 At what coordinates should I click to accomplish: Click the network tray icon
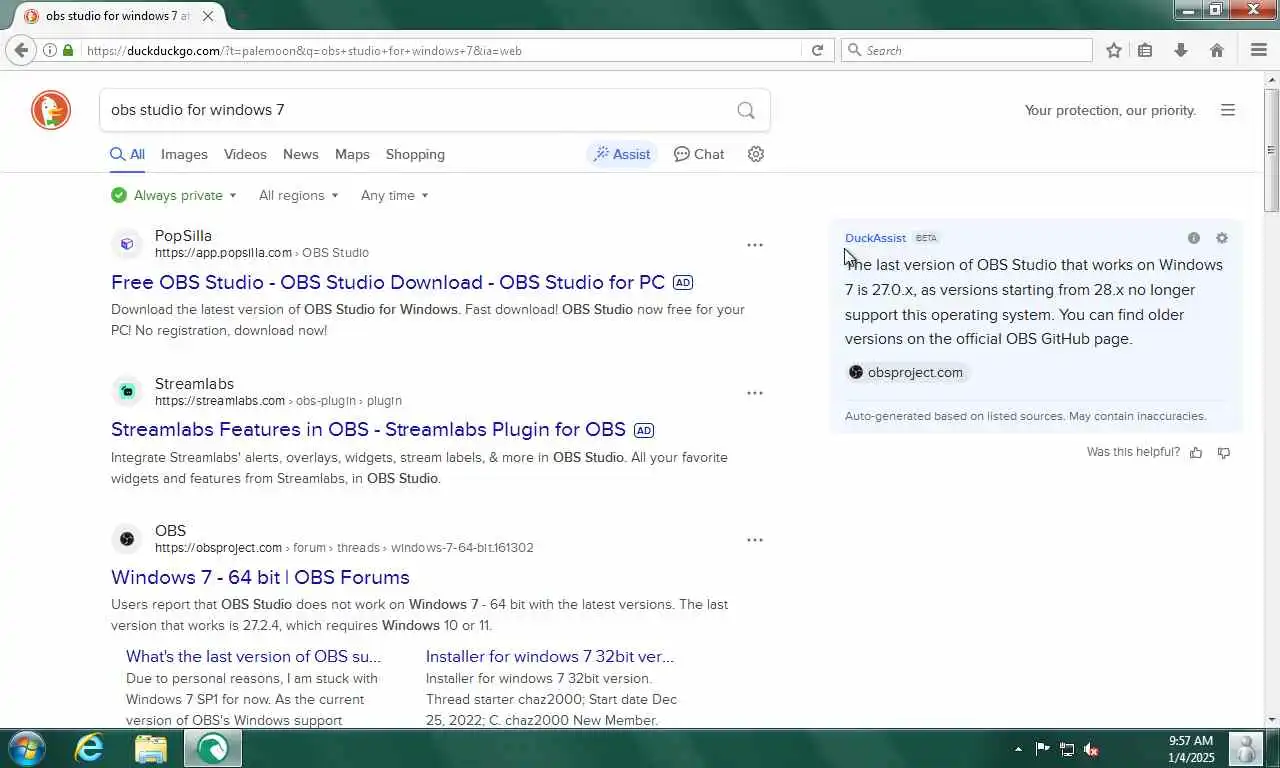[1067, 749]
